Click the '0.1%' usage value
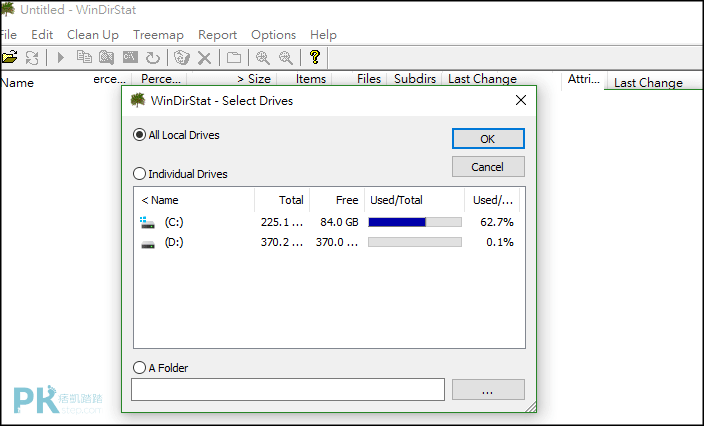Screen dimensions: 704x426 [x=500, y=242]
